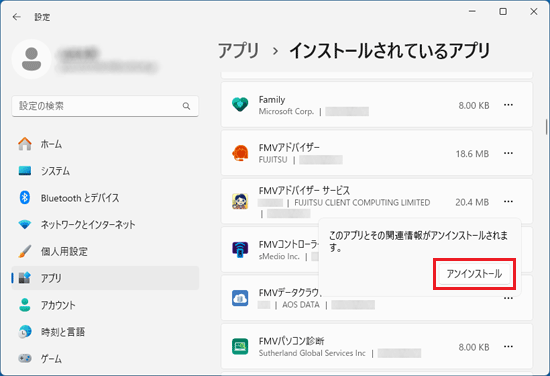Maximize the Settings window
This screenshot has width=550, height=376.
[503, 12]
